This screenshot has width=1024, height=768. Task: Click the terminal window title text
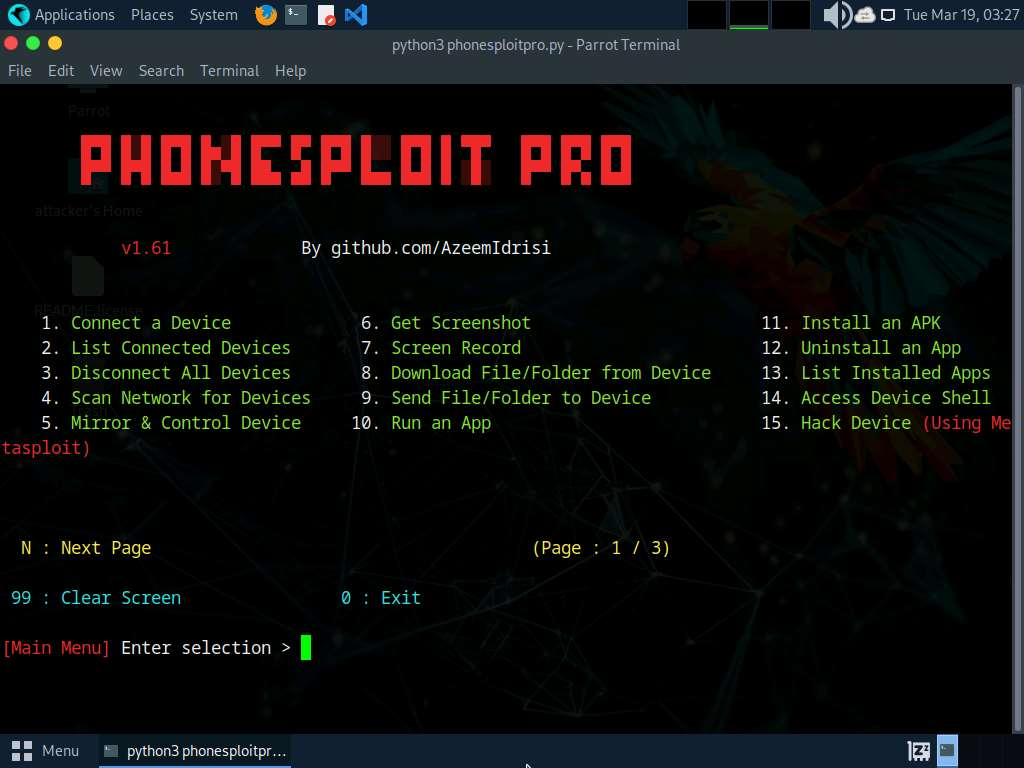tap(536, 44)
